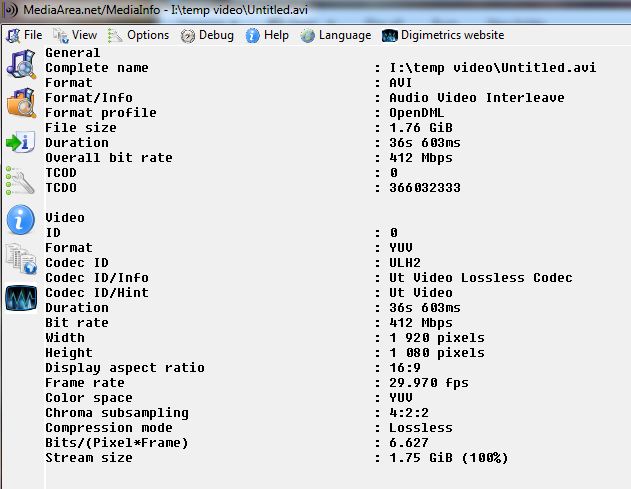Click the Help menu info icon
The width and height of the screenshot is (631, 489).
point(252,36)
